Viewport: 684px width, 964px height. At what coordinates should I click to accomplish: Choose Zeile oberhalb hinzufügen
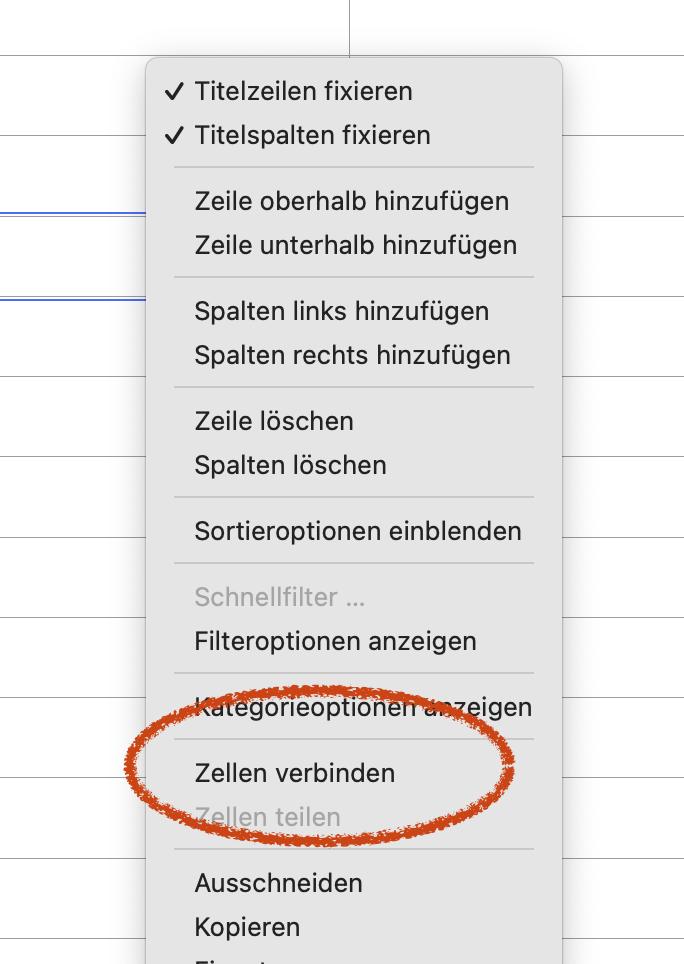pos(351,201)
